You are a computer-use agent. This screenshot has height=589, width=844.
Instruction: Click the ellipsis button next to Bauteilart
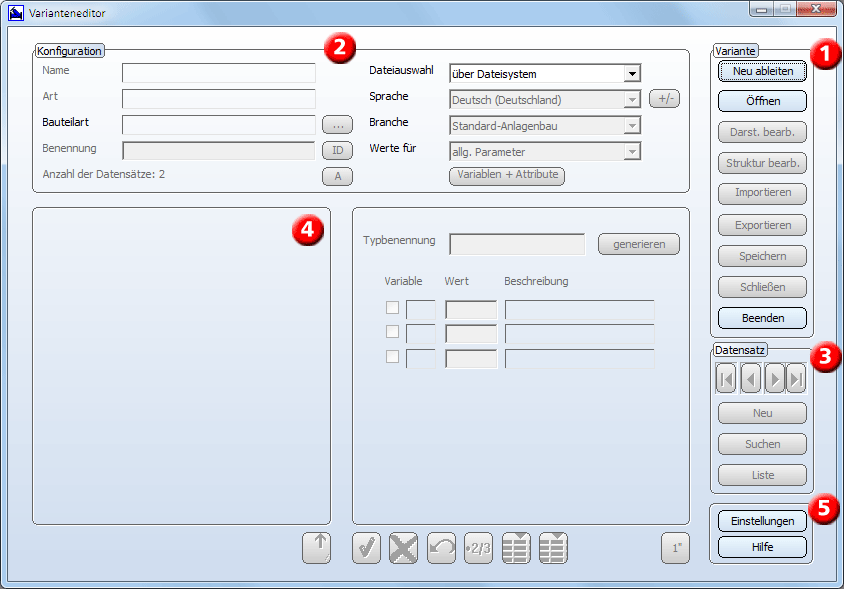[337, 124]
